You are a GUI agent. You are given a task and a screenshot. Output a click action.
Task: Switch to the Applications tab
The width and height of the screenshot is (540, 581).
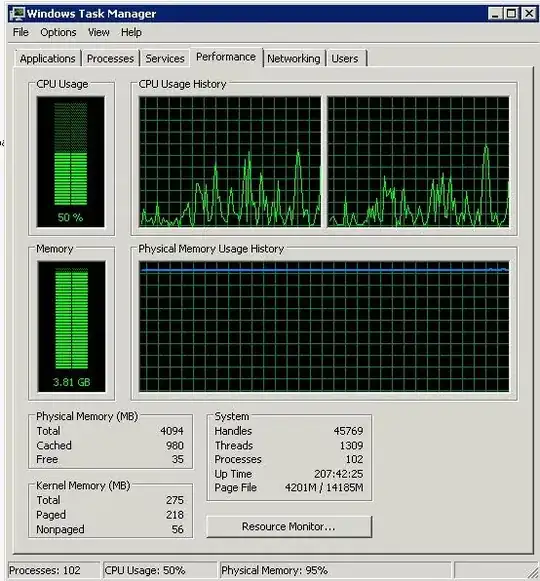(x=47, y=59)
